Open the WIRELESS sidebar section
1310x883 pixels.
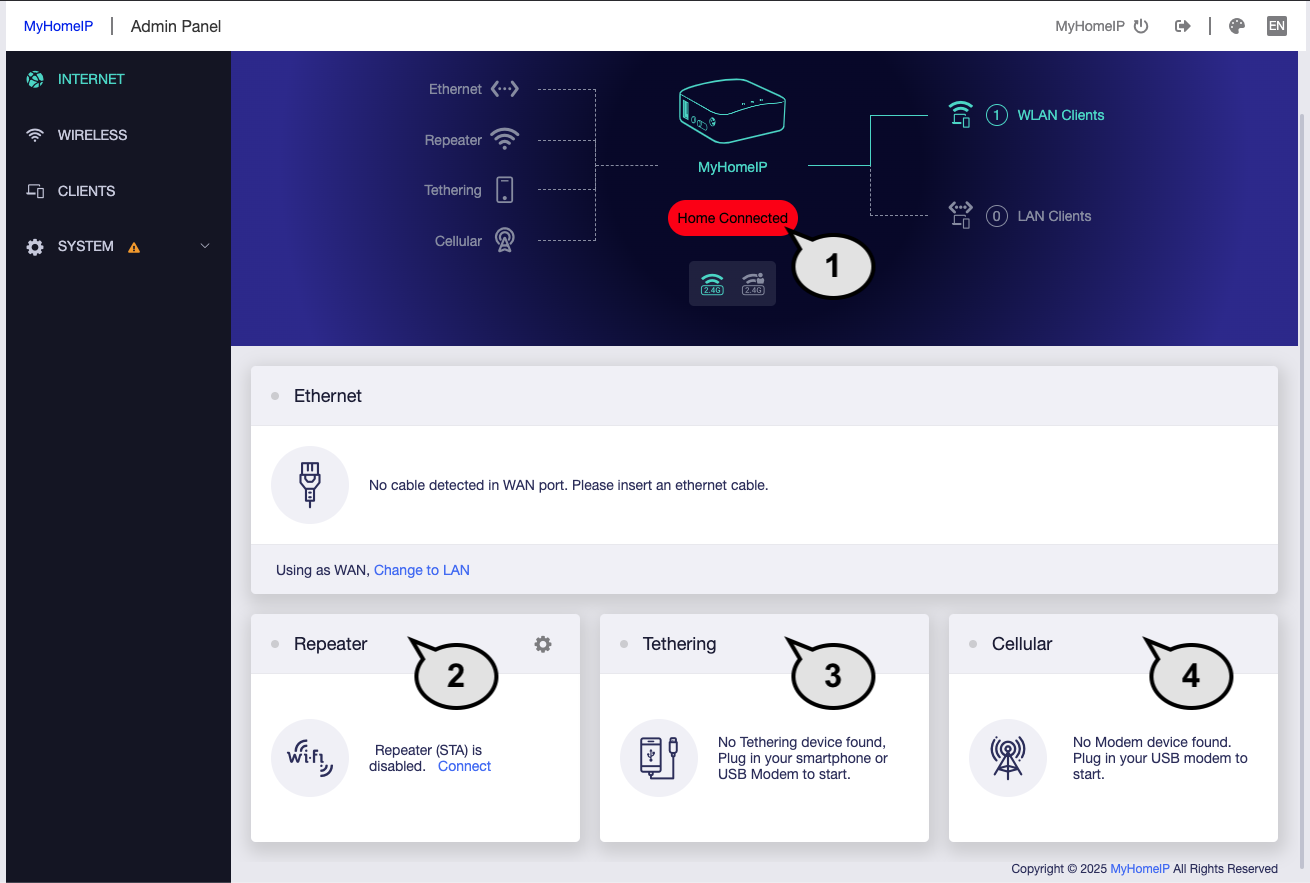pos(92,135)
